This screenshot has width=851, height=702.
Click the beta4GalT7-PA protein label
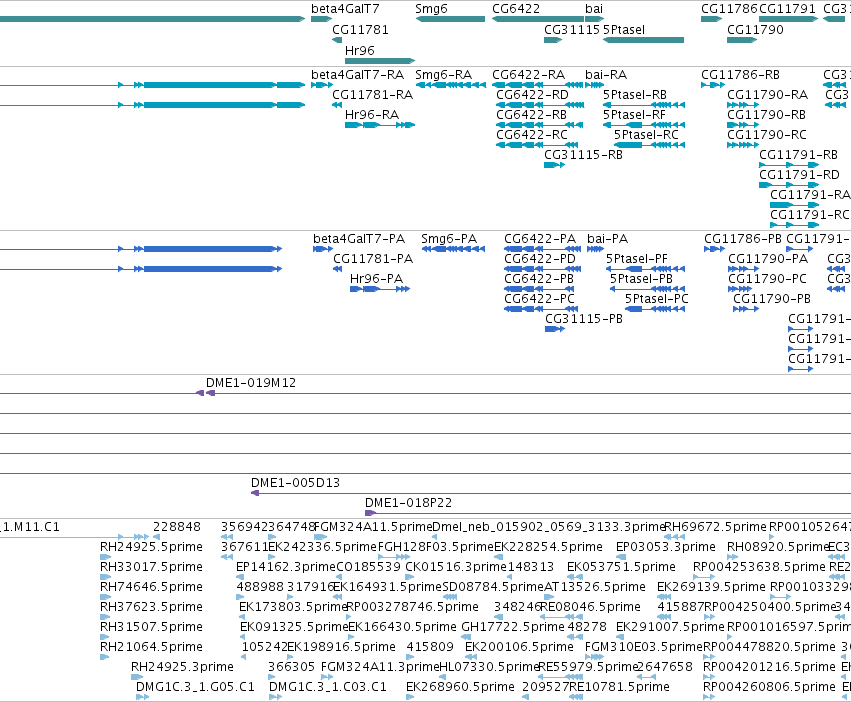coord(359,239)
